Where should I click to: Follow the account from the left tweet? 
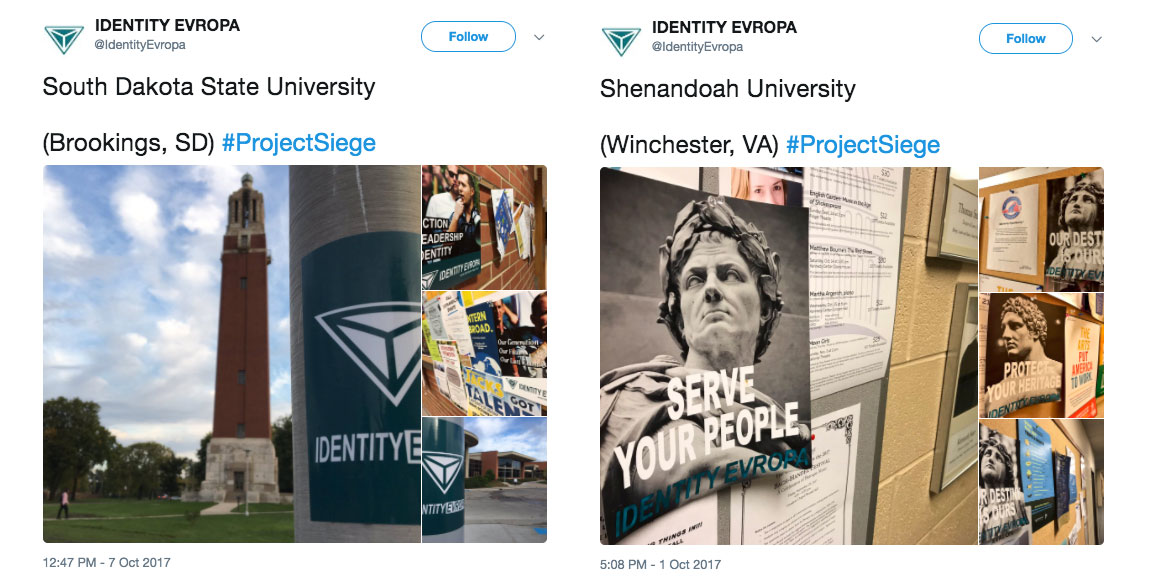coord(468,37)
